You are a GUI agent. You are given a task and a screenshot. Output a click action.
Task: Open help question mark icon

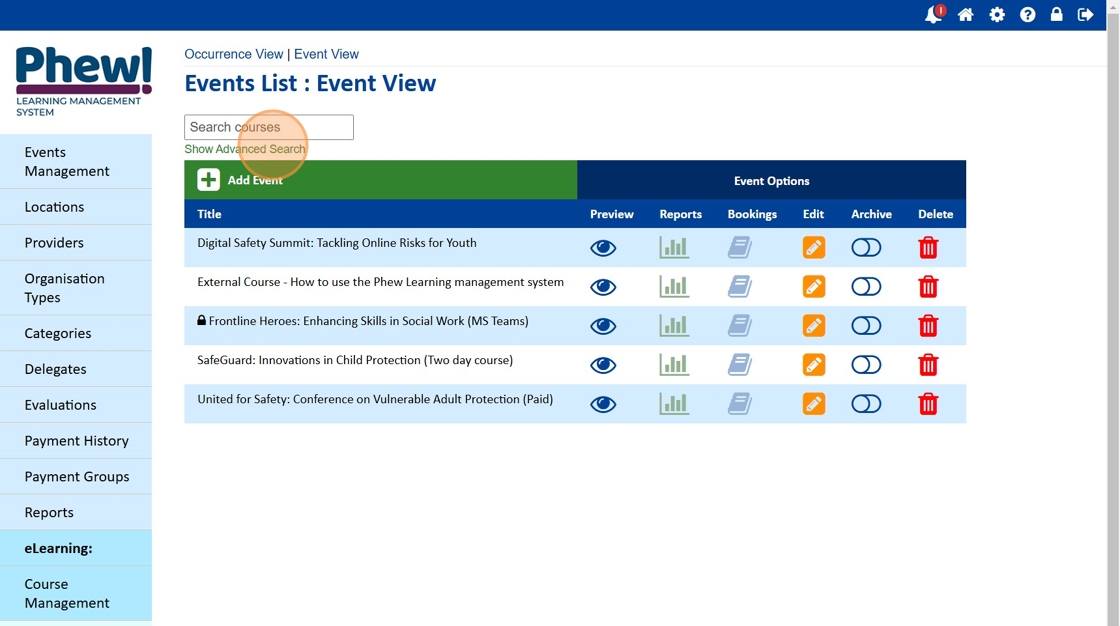point(1027,14)
